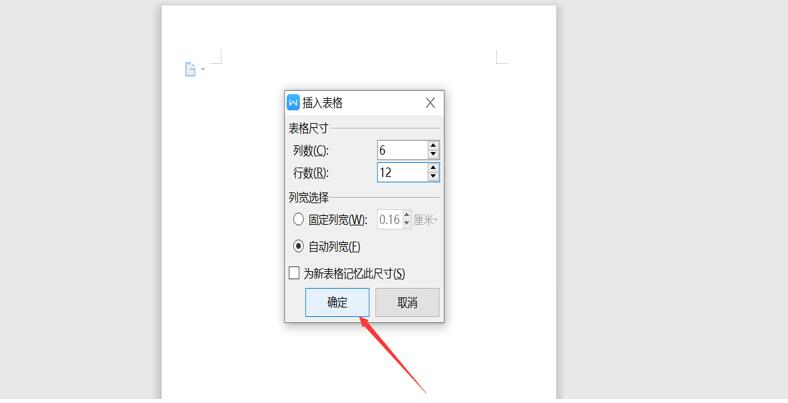Click the 行数 input field showing 12
Image resolution: width=788 pixels, height=403 pixels.
click(x=402, y=172)
